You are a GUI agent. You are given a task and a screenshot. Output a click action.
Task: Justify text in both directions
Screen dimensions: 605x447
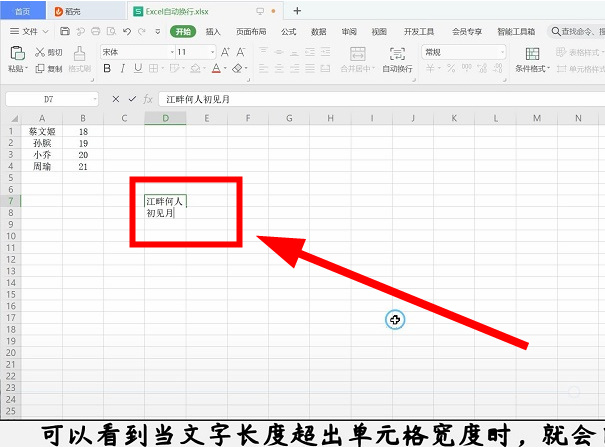310,68
